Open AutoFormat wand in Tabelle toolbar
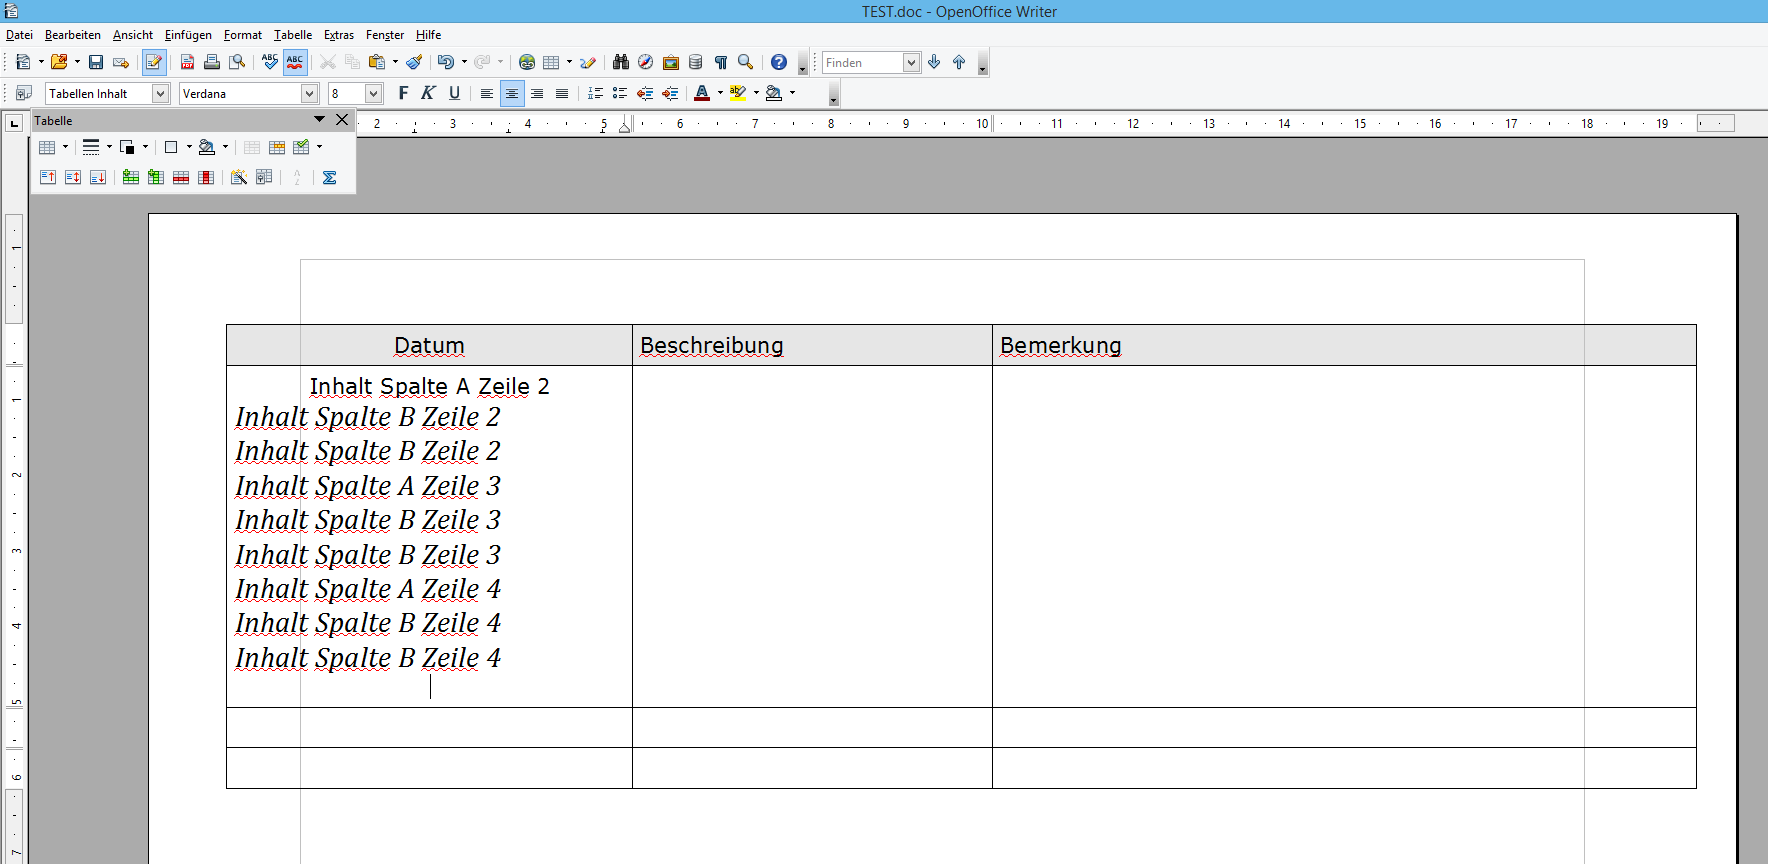Screen dimensions: 1768x864 coord(239,178)
